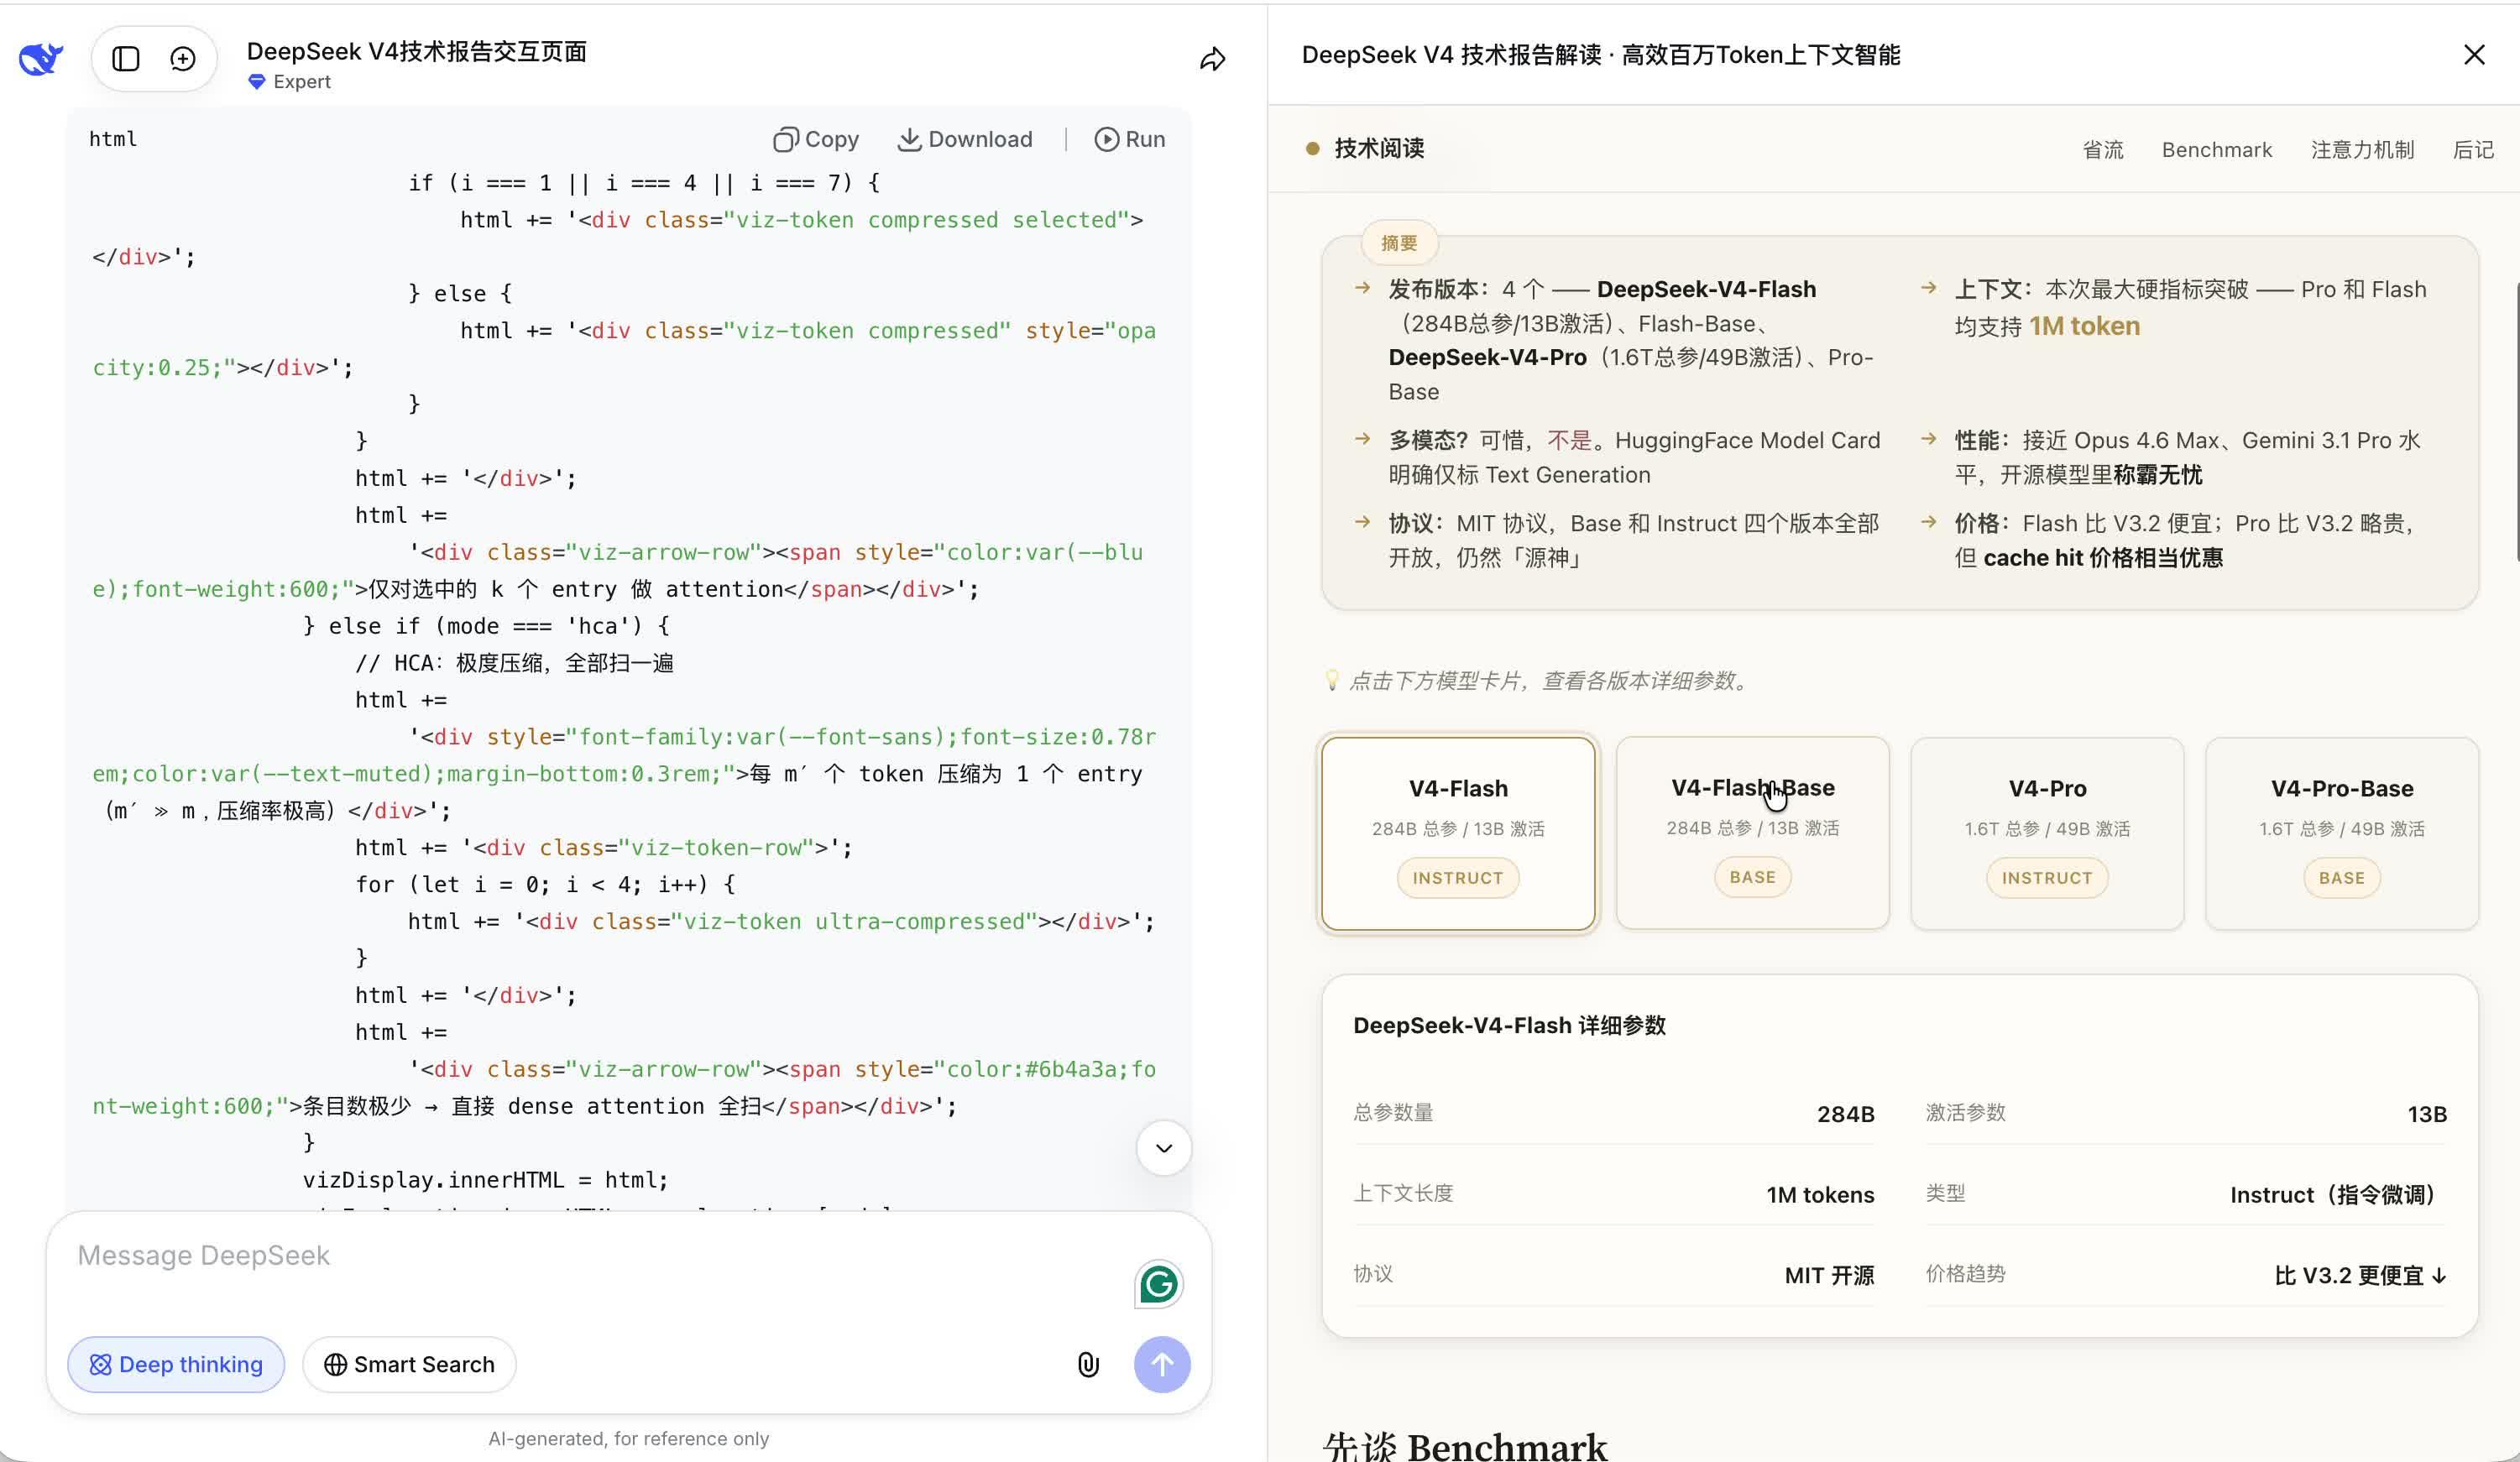Send message with the arrow button
The width and height of the screenshot is (2520, 1462).
click(1162, 1364)
